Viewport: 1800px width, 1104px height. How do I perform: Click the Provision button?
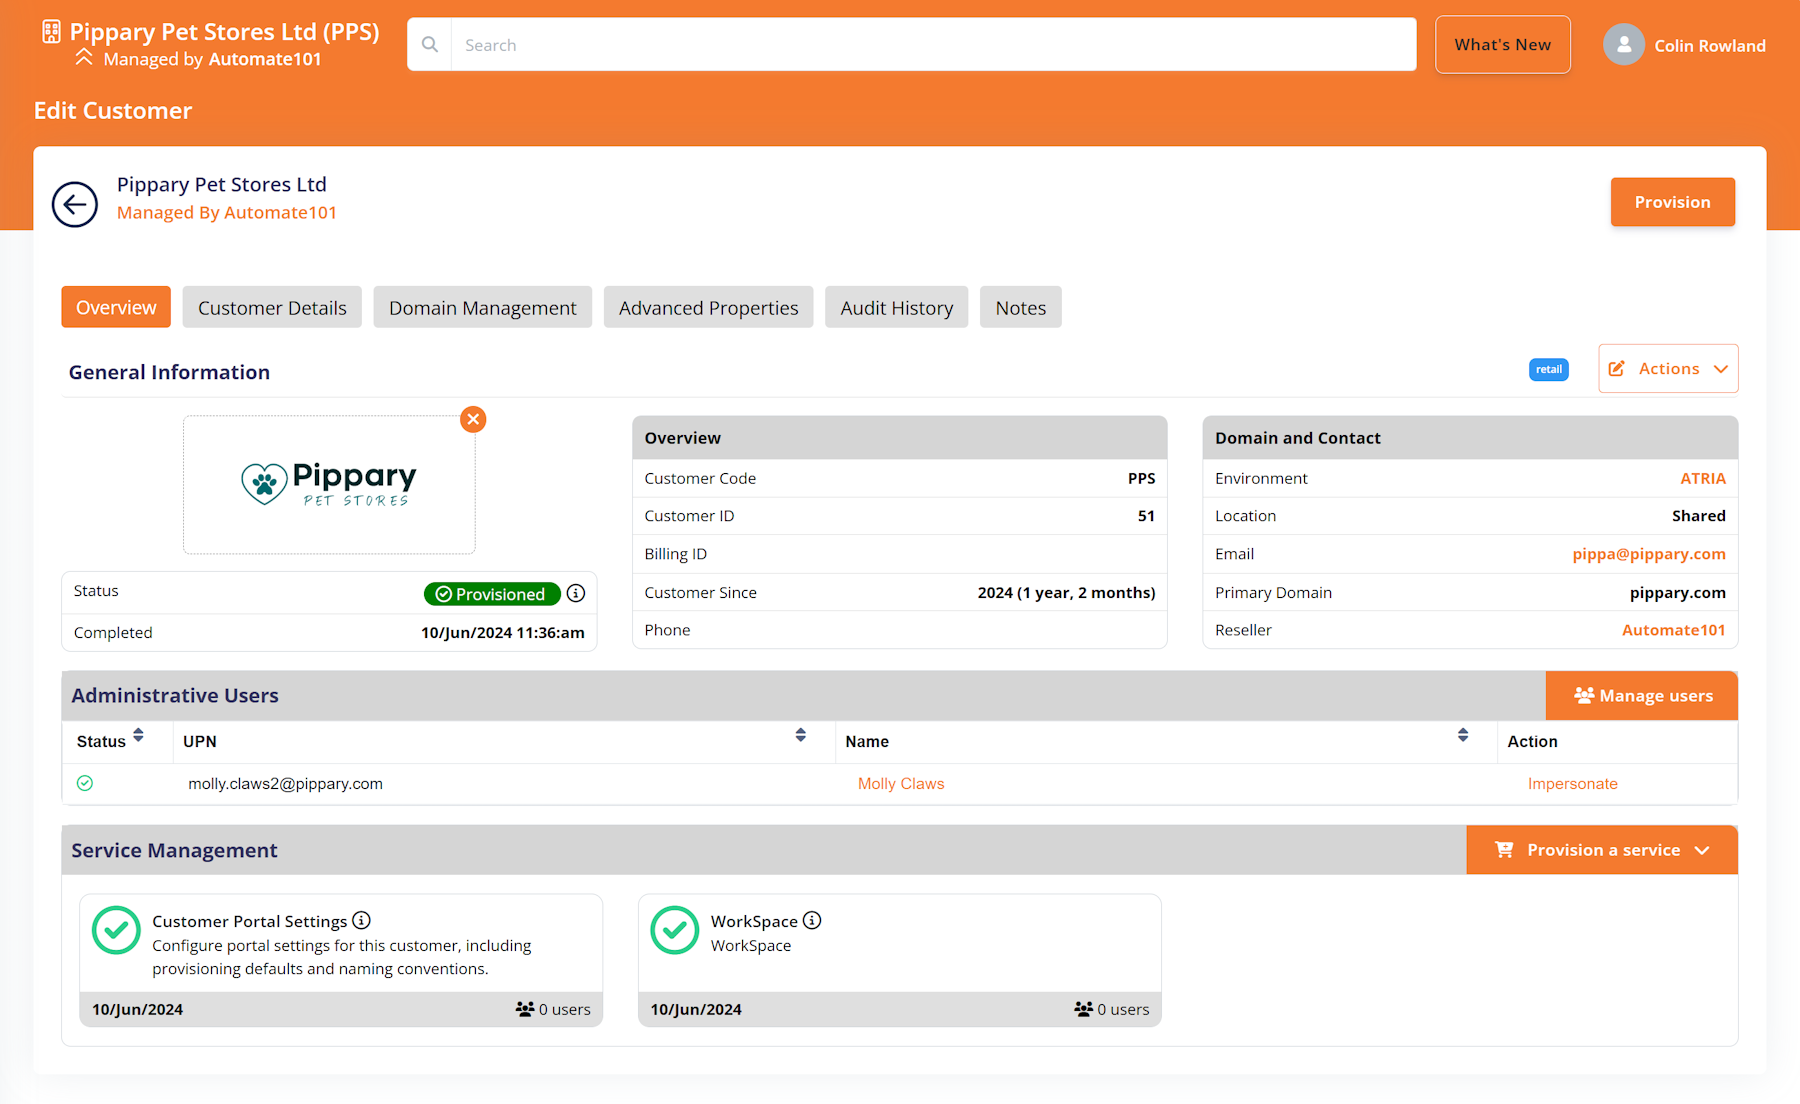[1672, 201]
